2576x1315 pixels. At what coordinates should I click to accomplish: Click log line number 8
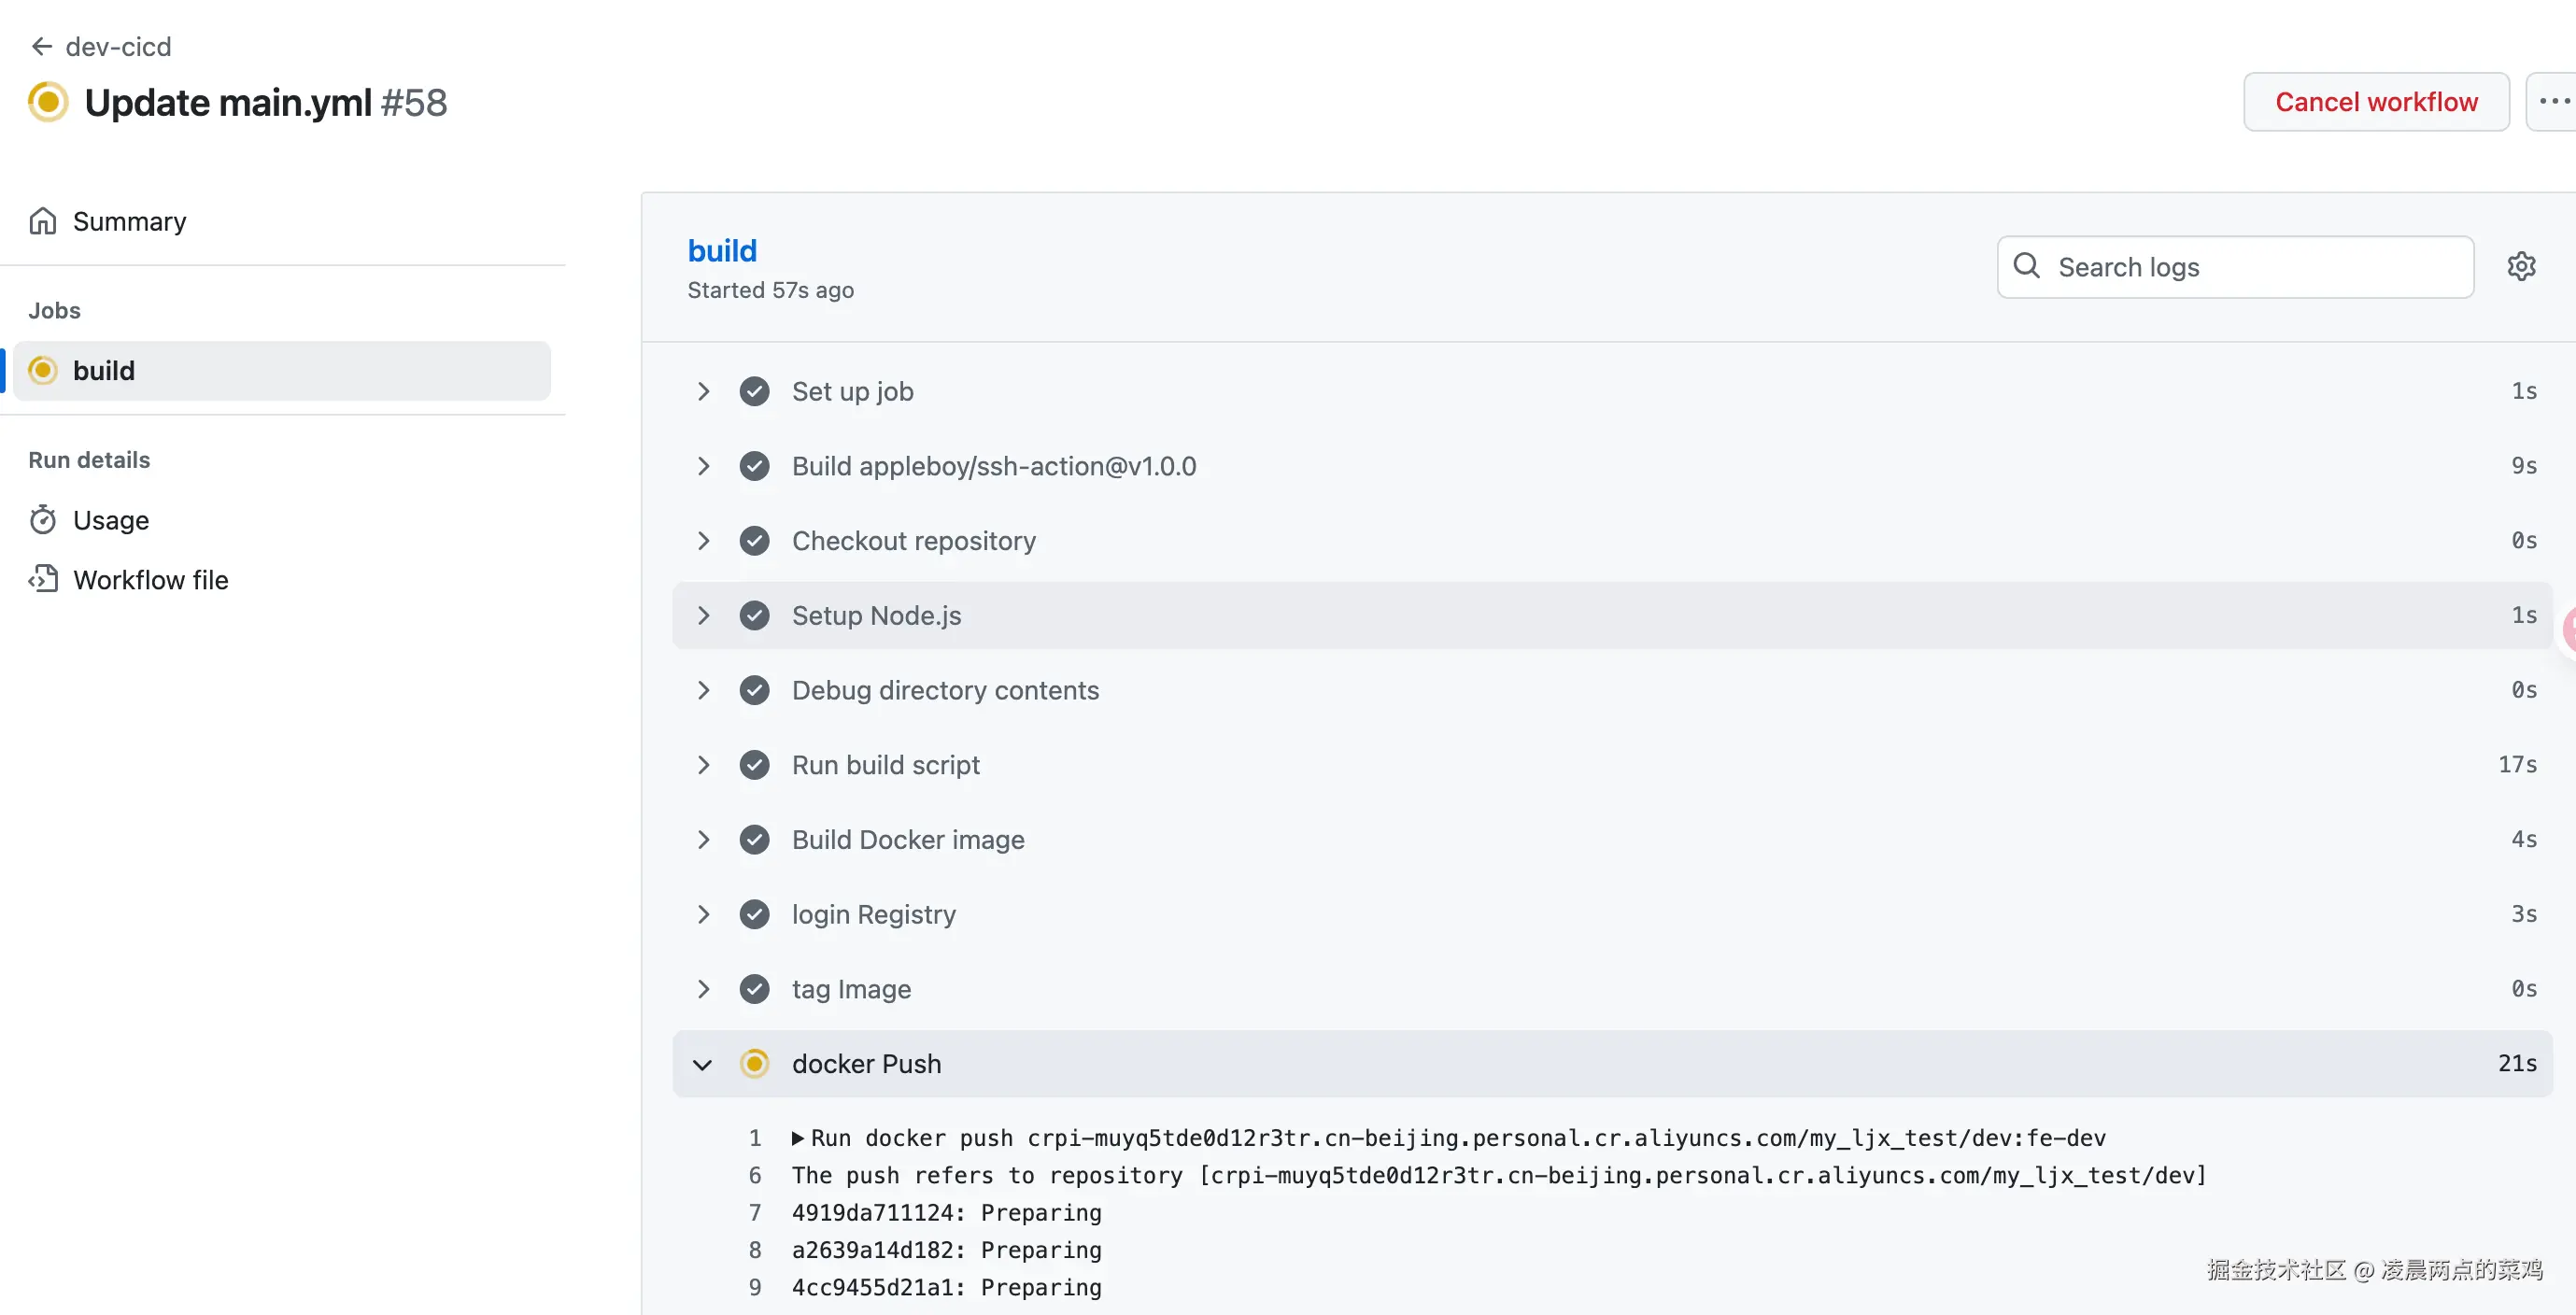755,1251
